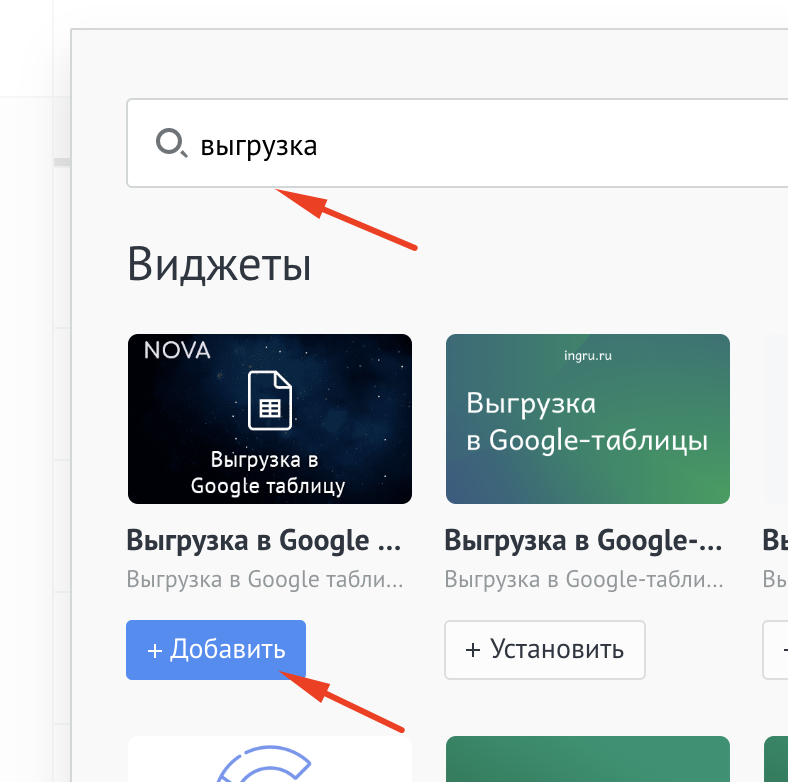Viewport: 788px width, 782px height.
Task: Open the first "Выгрузка в Google ..." widget title
Action: coord(264,541)
